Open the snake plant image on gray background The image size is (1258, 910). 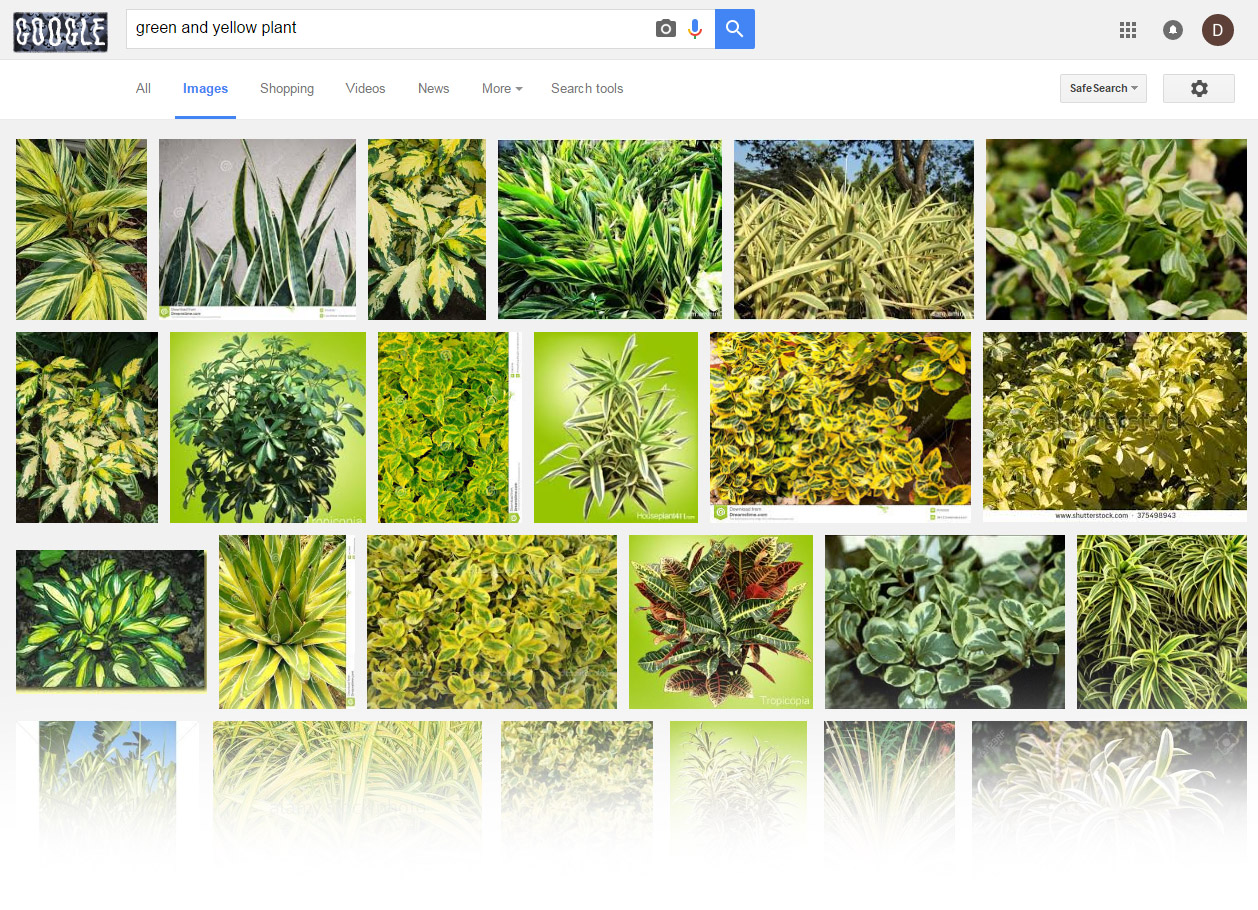(x=257, y=228)
